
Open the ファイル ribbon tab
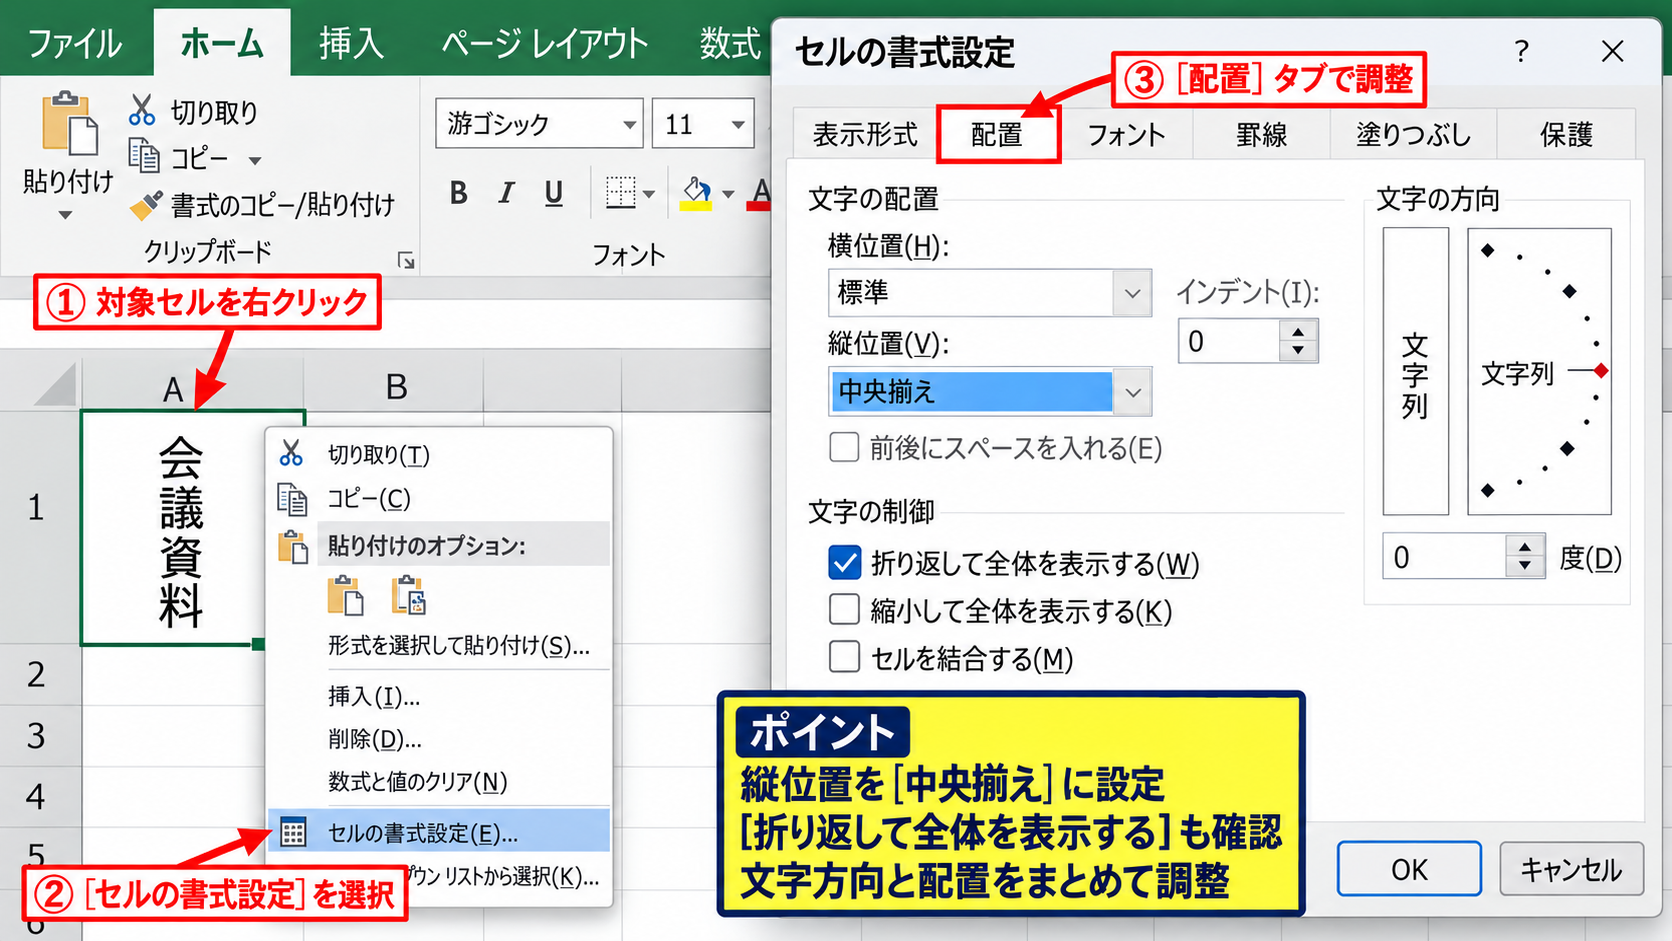pos(75,43)
